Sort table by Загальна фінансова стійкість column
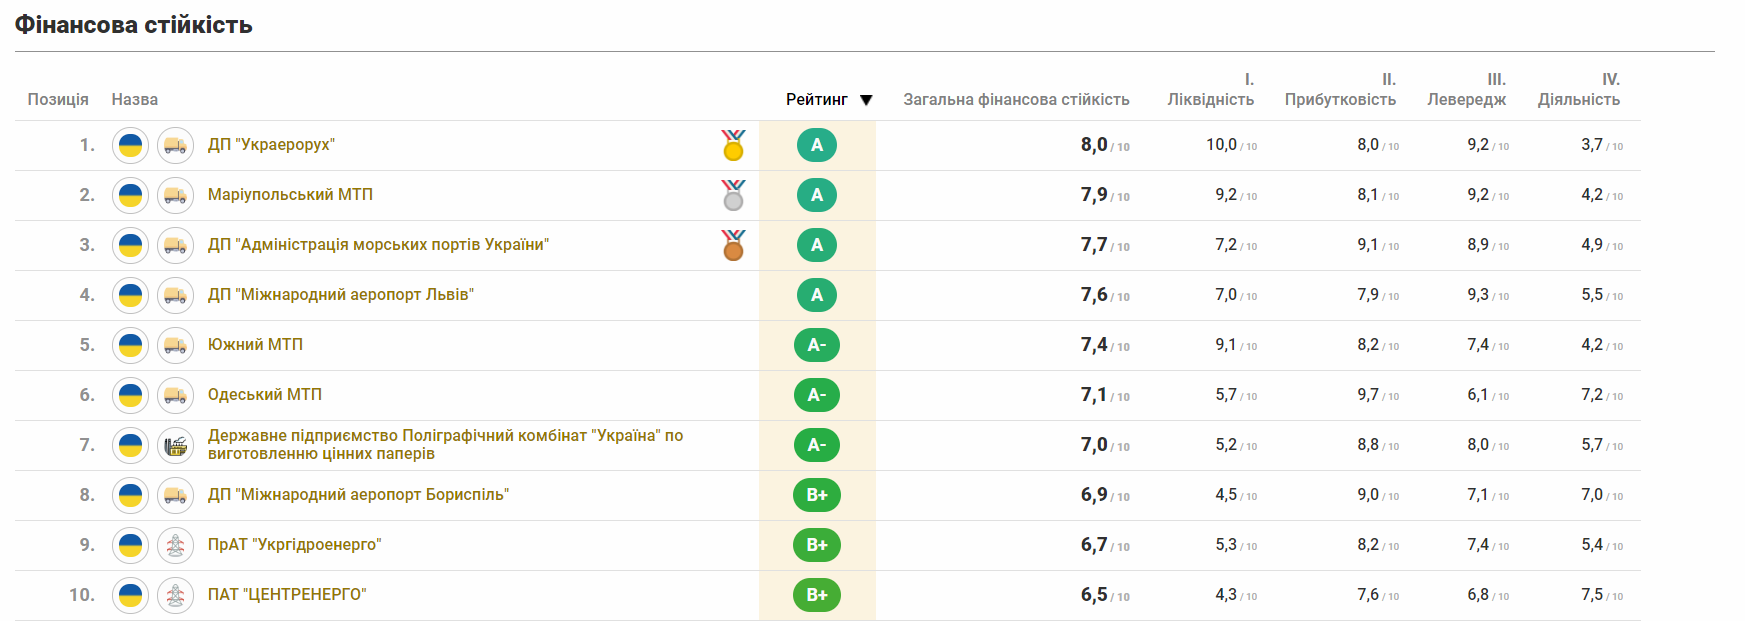Screen dimensions: 1745x621 [1016, 100]
